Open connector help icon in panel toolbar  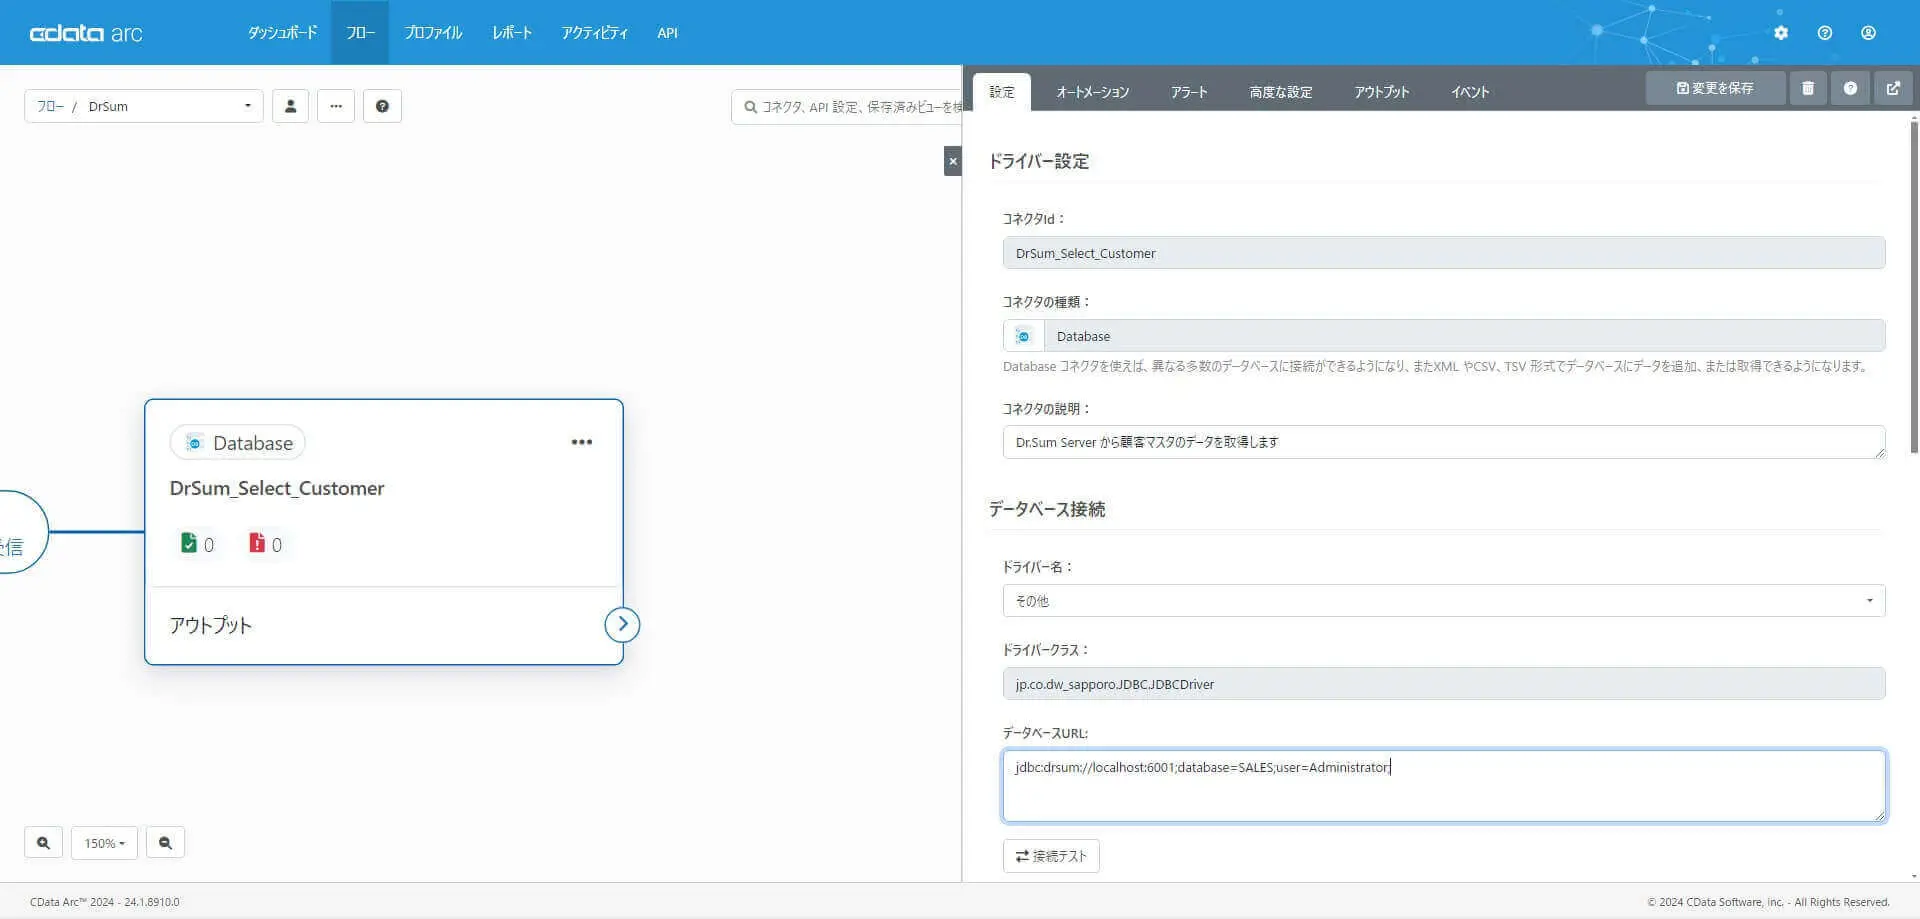click(1851, 88)
